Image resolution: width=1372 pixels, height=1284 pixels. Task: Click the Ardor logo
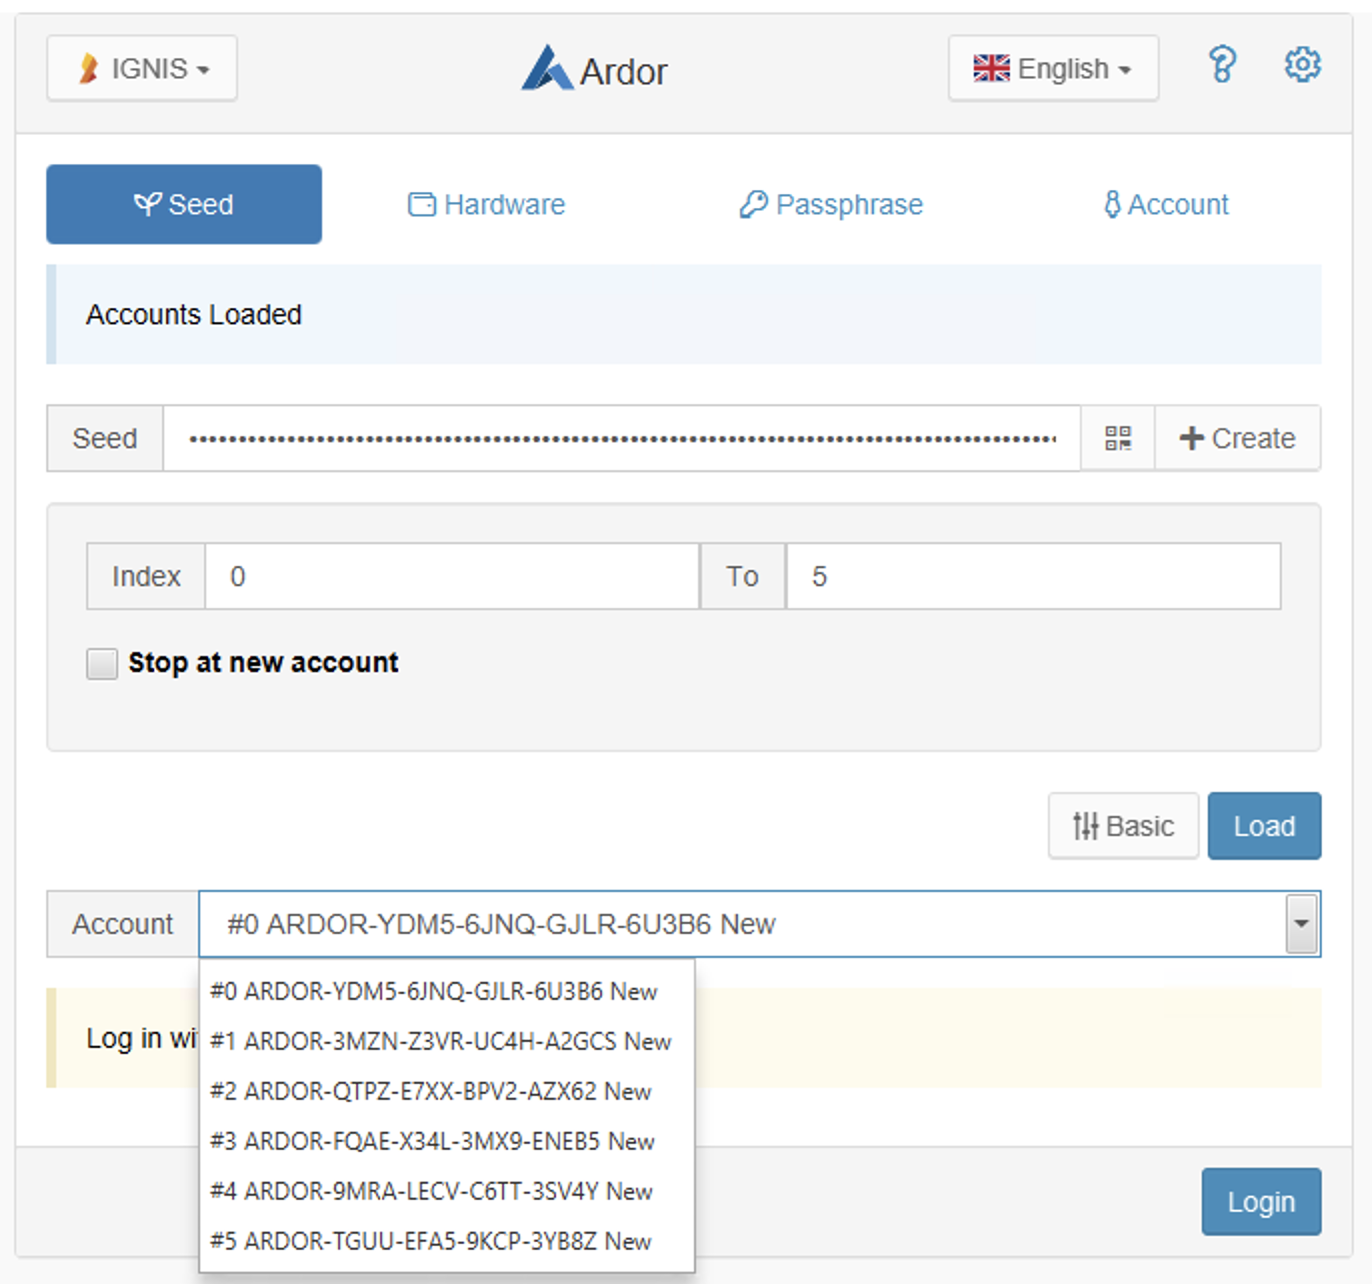594,70
